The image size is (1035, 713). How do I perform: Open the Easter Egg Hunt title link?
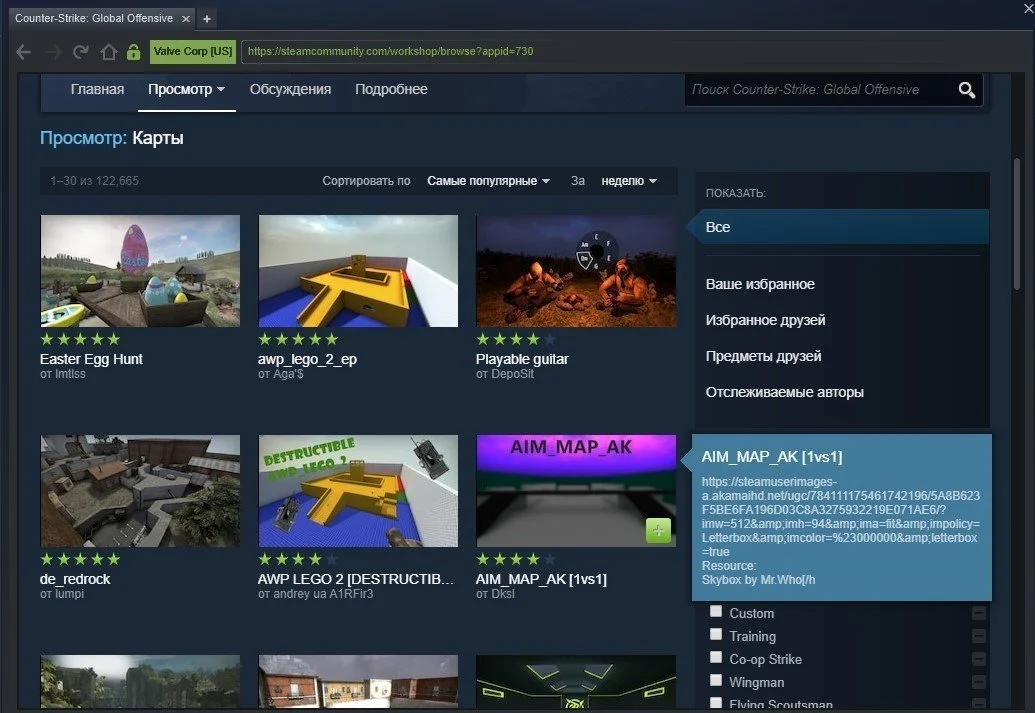91,359
